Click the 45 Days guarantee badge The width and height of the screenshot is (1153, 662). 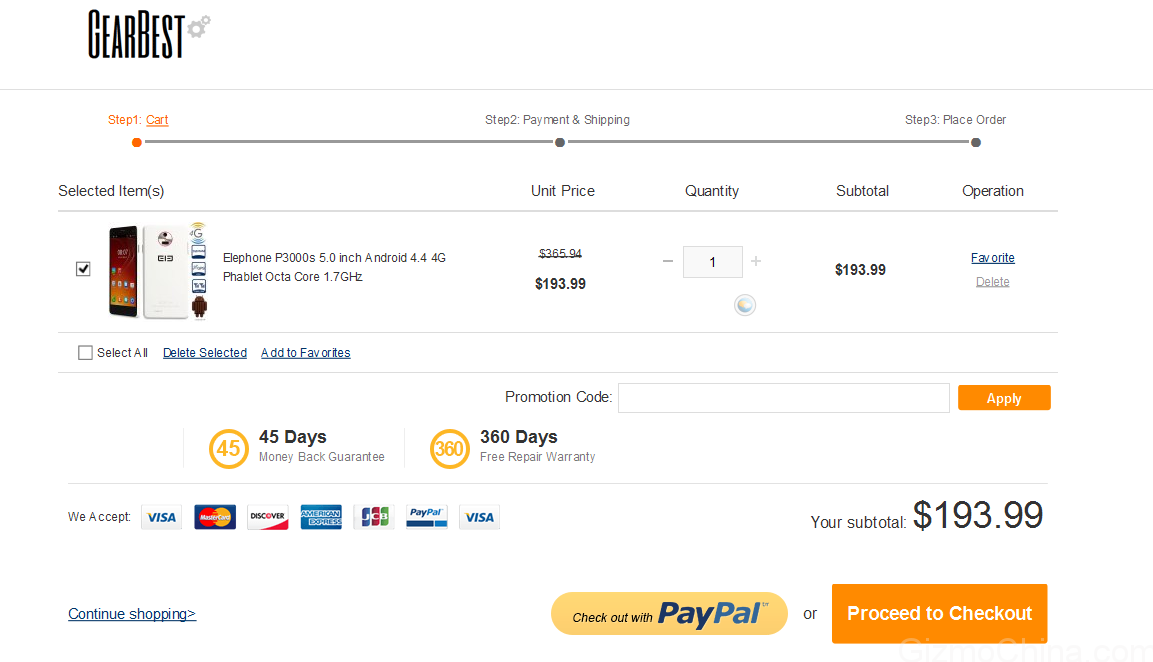[229, 448]
